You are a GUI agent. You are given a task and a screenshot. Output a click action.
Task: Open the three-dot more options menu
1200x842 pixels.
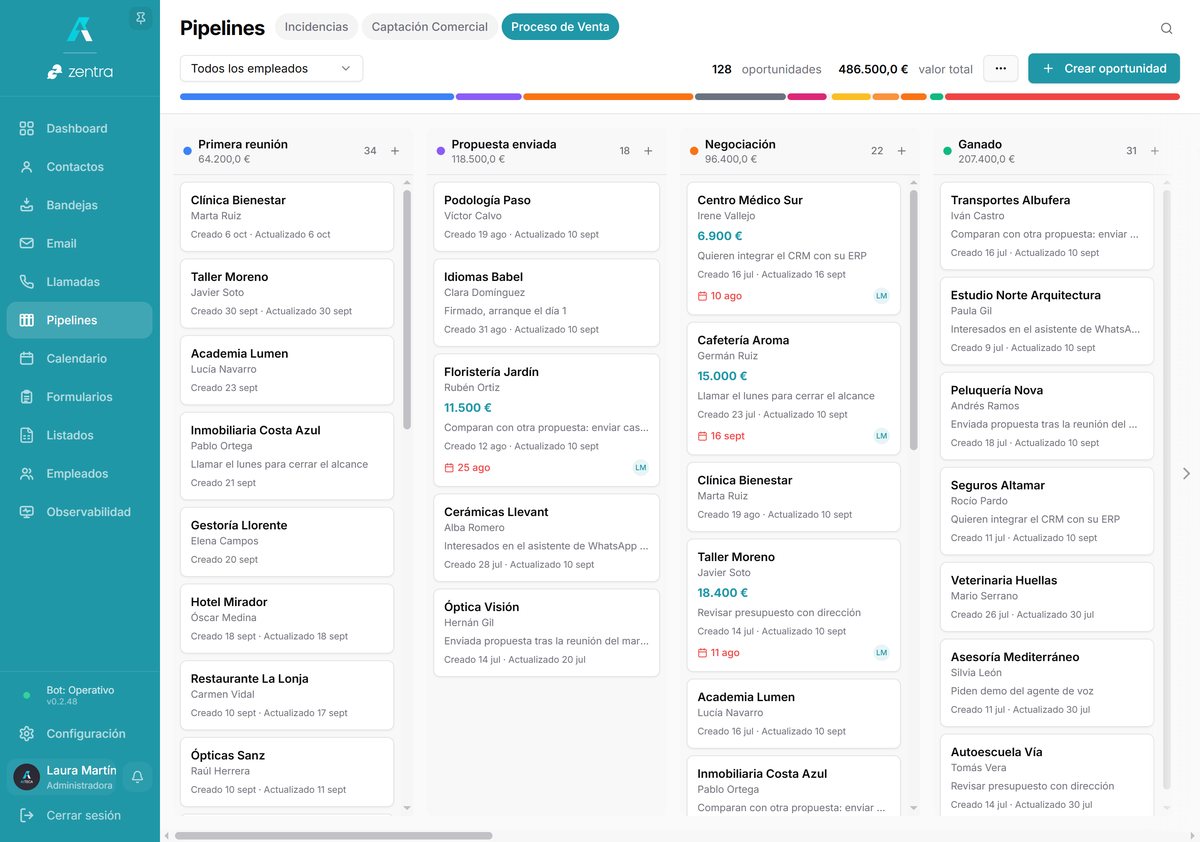click(1001, 68)
